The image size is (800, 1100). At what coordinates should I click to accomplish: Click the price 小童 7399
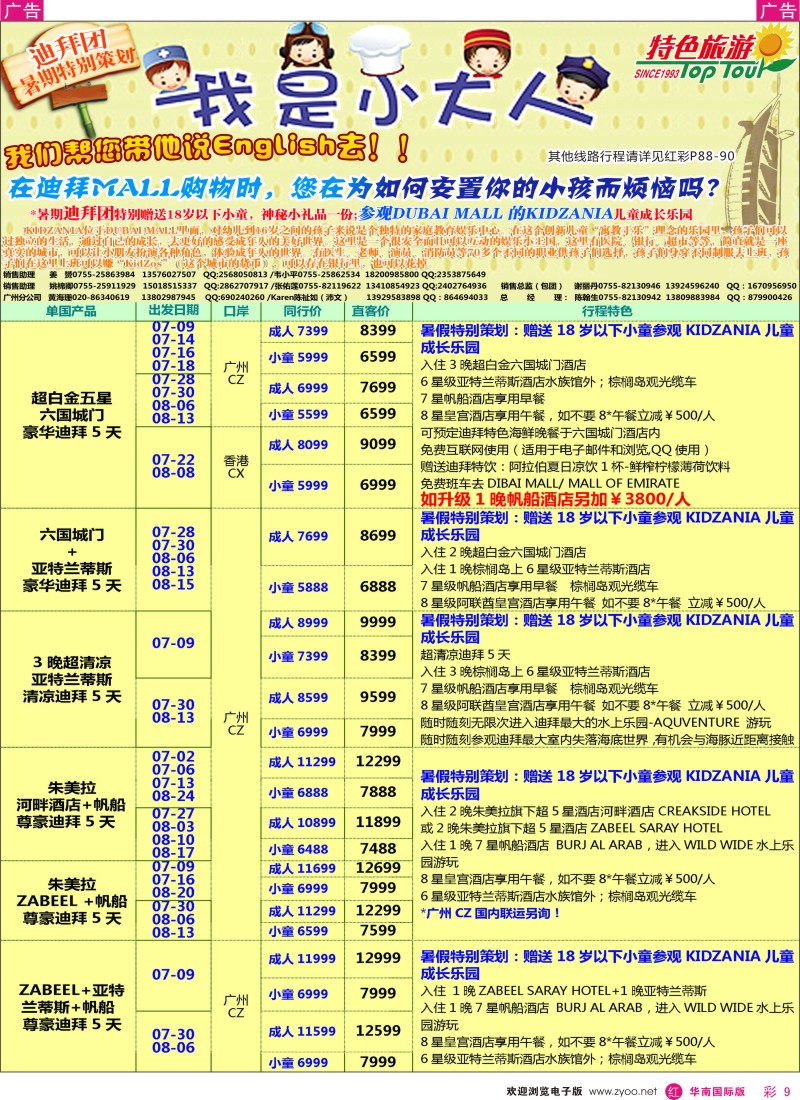[x=298, y=657]
